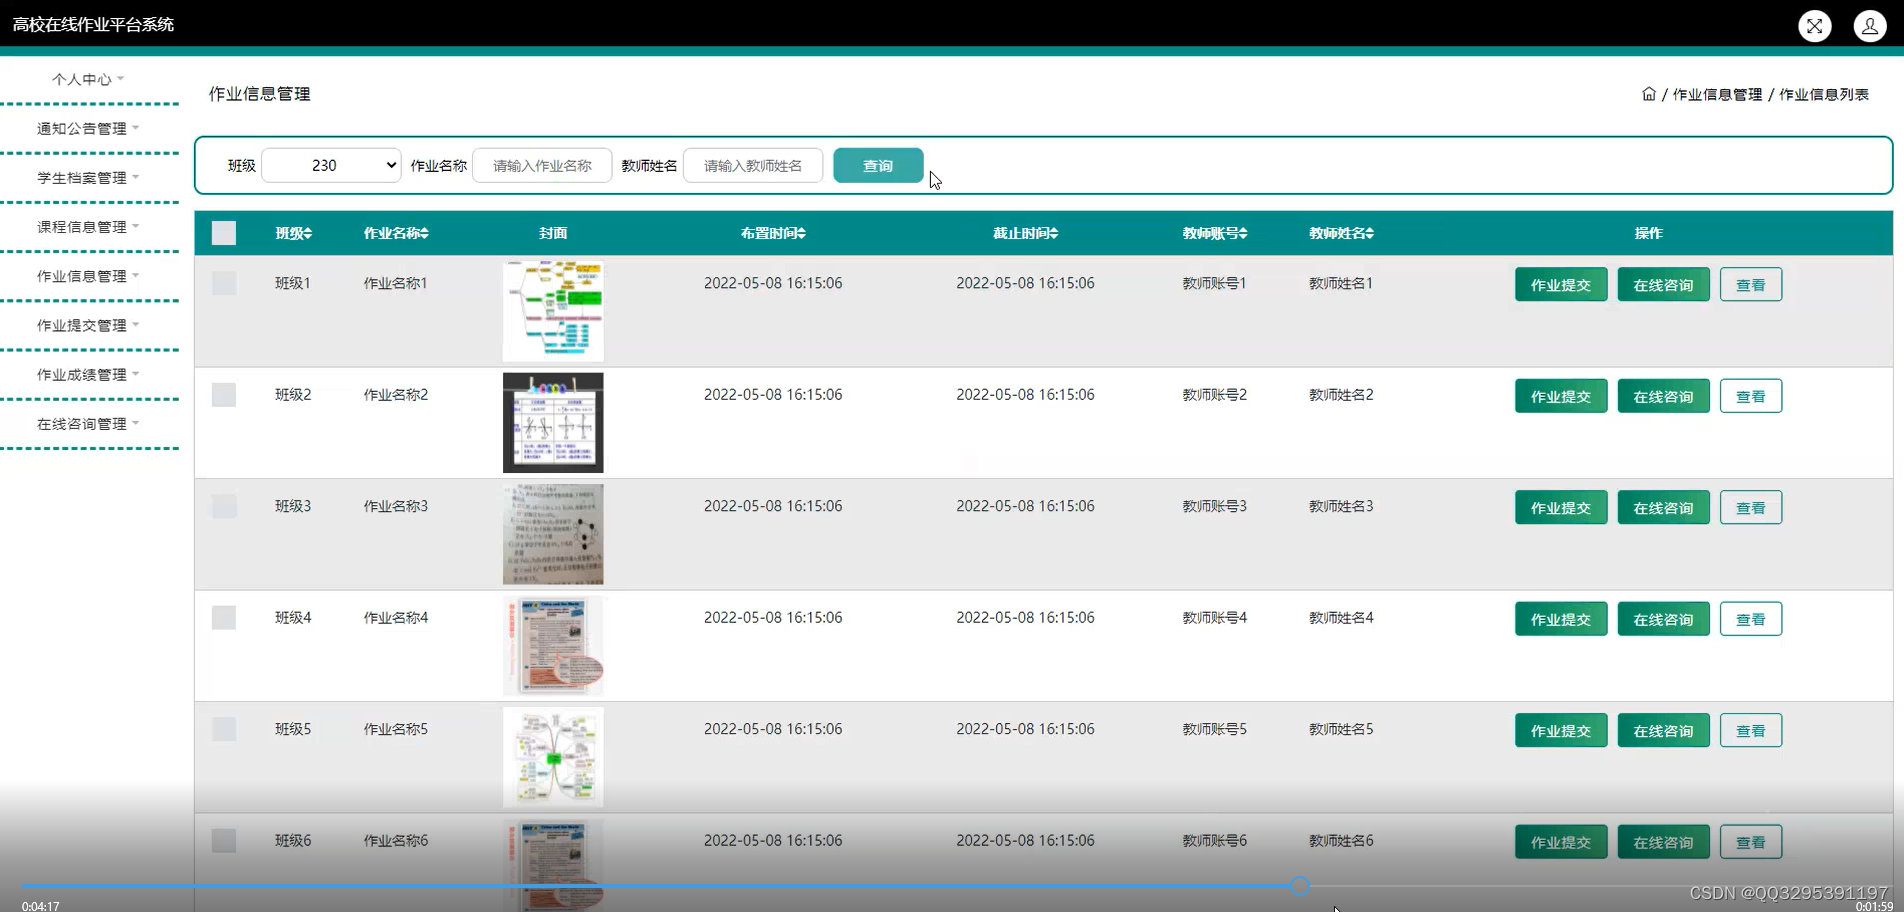Expand the 学生档案管理 sidebar menu

(89, 178)
